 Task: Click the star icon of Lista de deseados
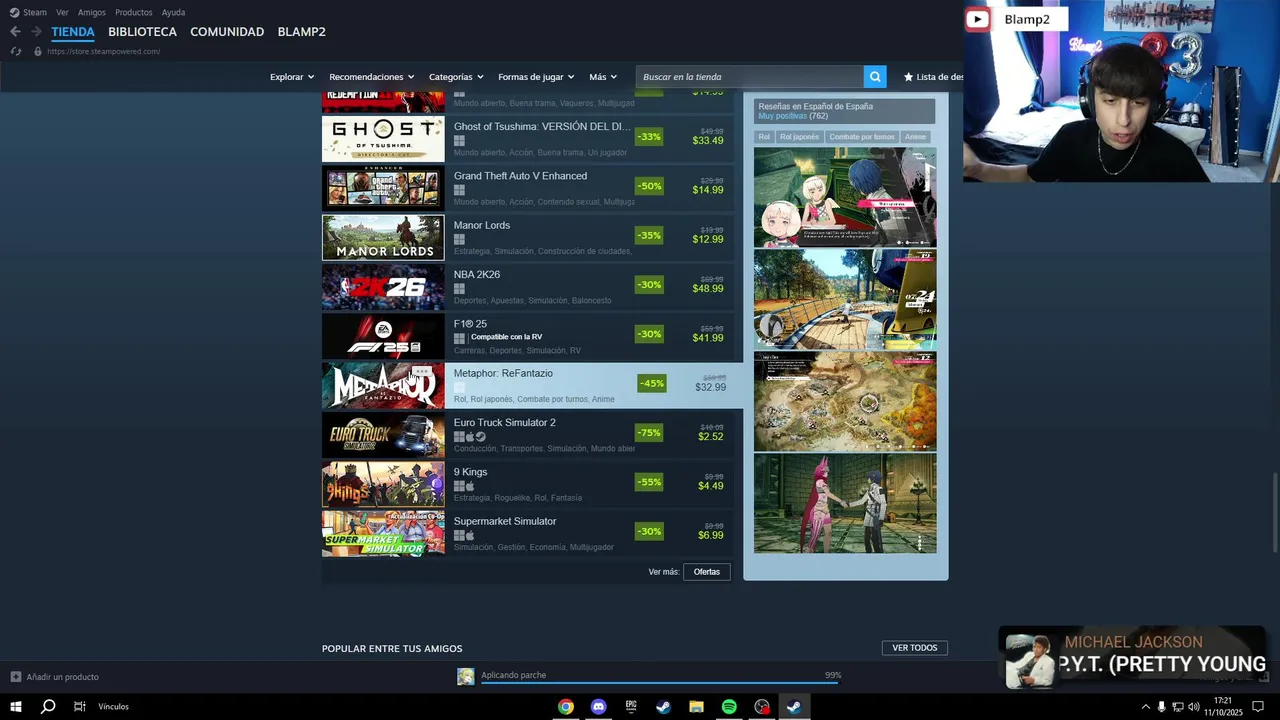coord(908,77)
